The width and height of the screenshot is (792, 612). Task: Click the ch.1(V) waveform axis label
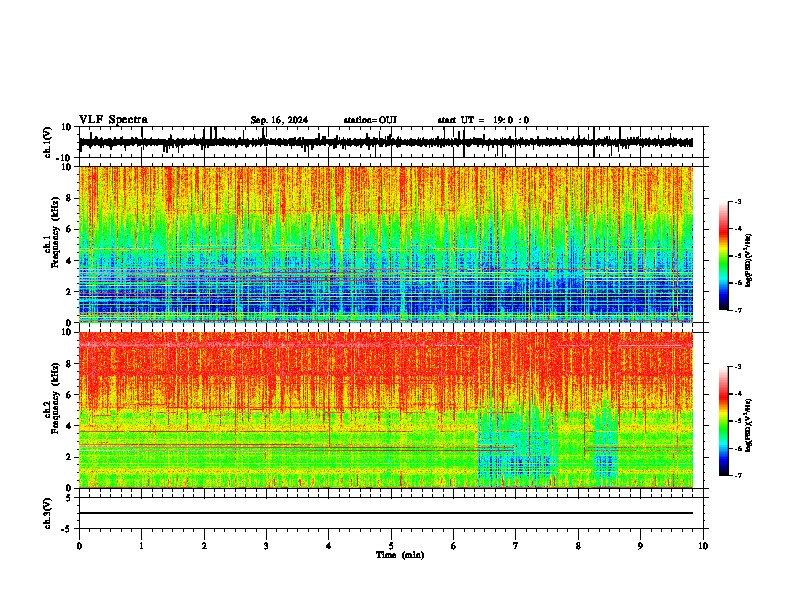point(48,142)
